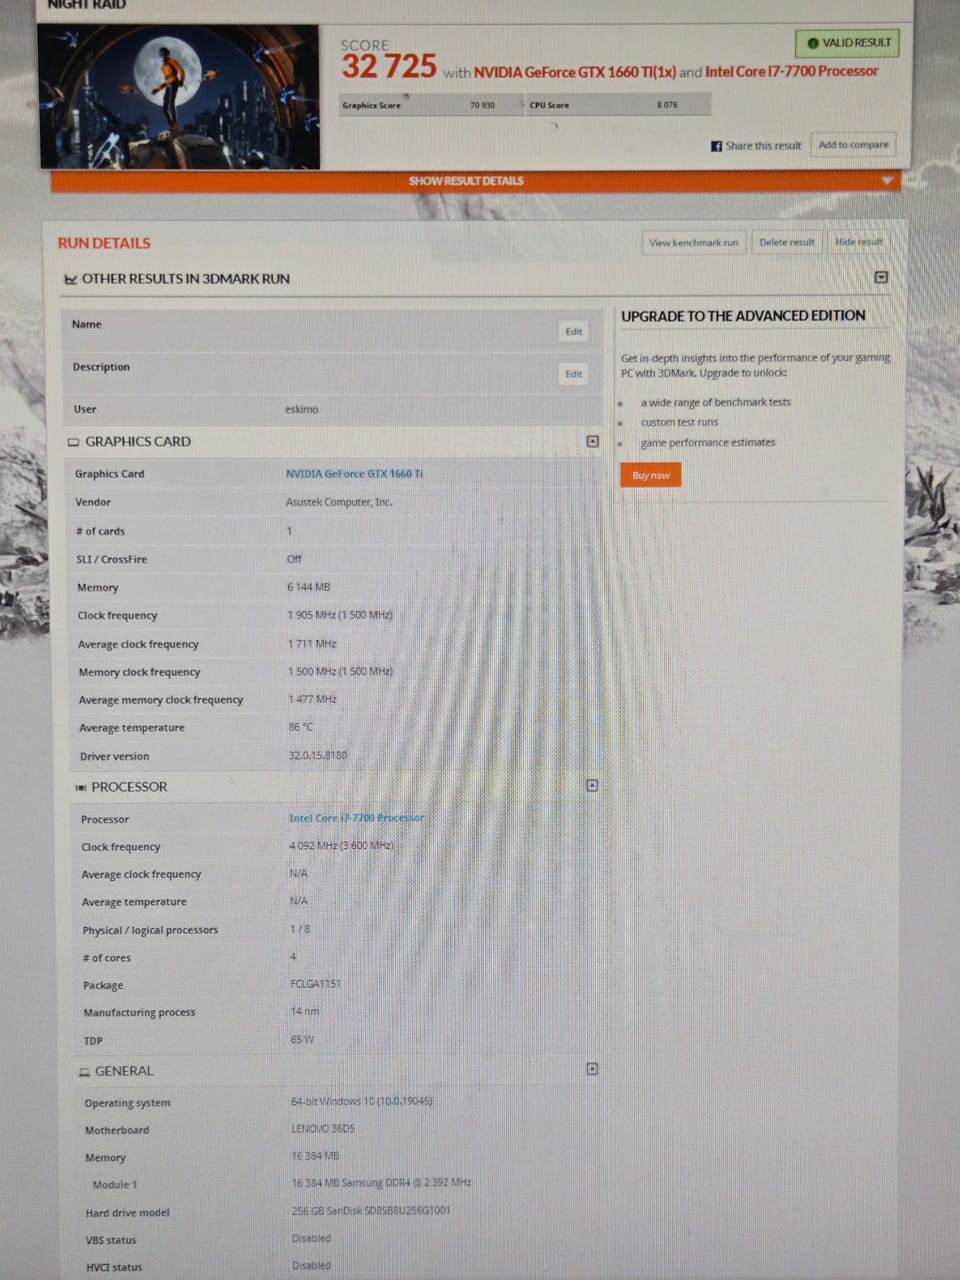
Task: Click Module 1 Samsung DDR4 value
Action: [x=381, y=1182]
